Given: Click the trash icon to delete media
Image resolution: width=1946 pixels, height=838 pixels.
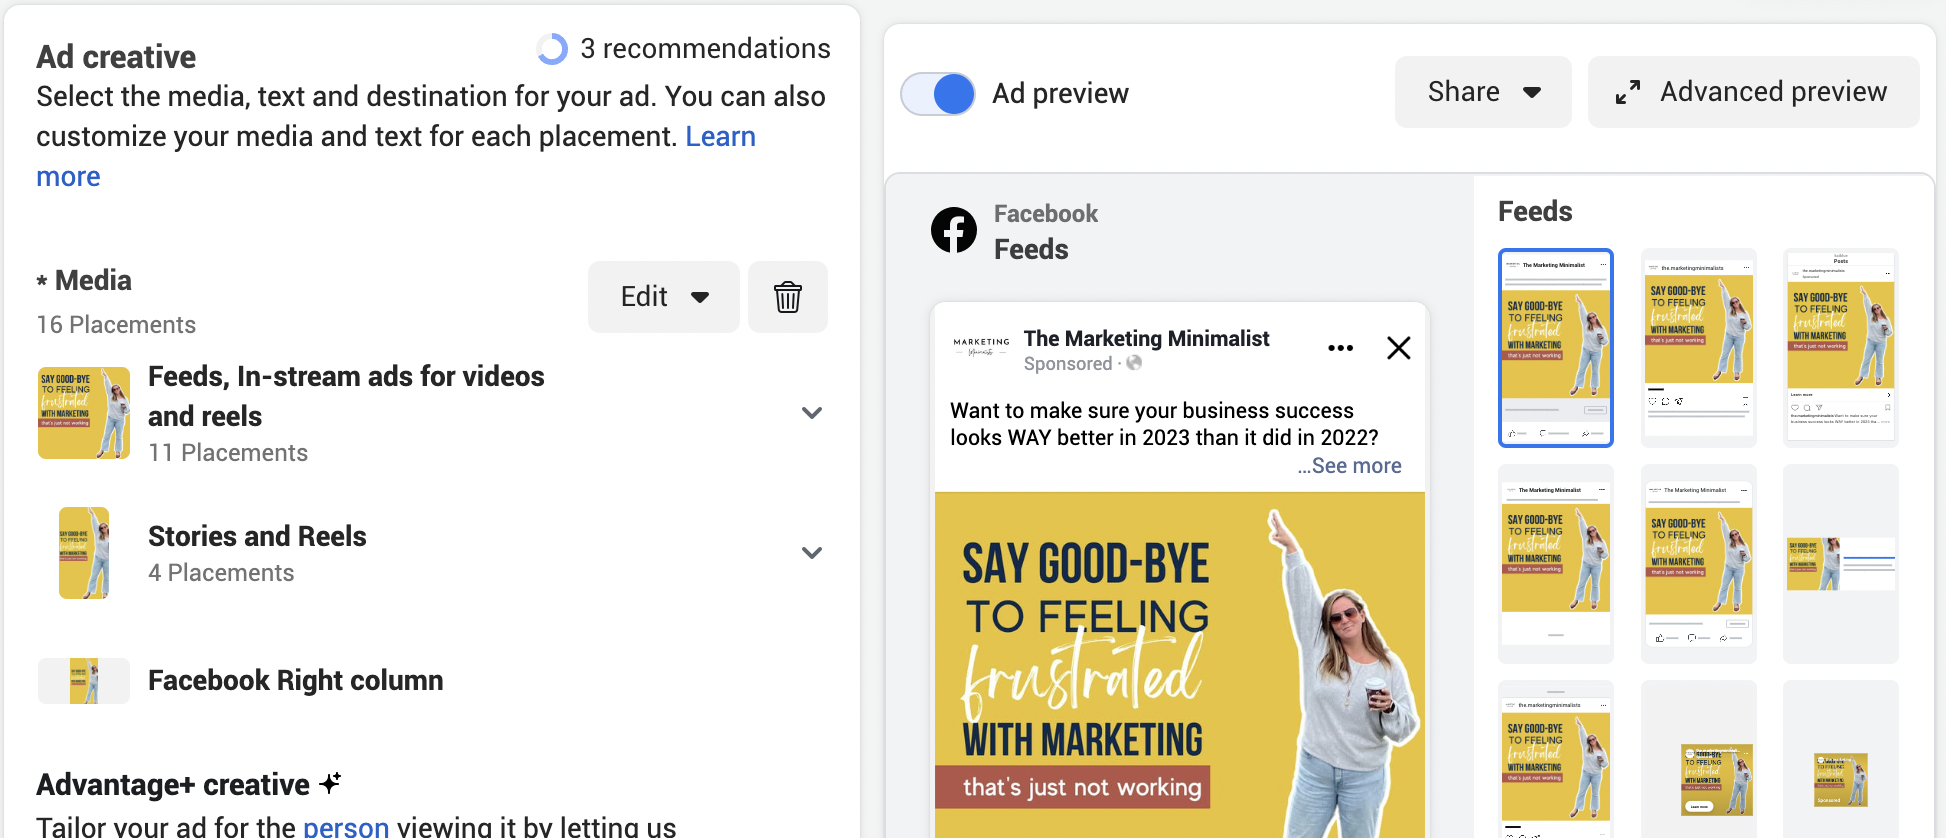Looking at the screenshot, I should (x=787, y=297).
